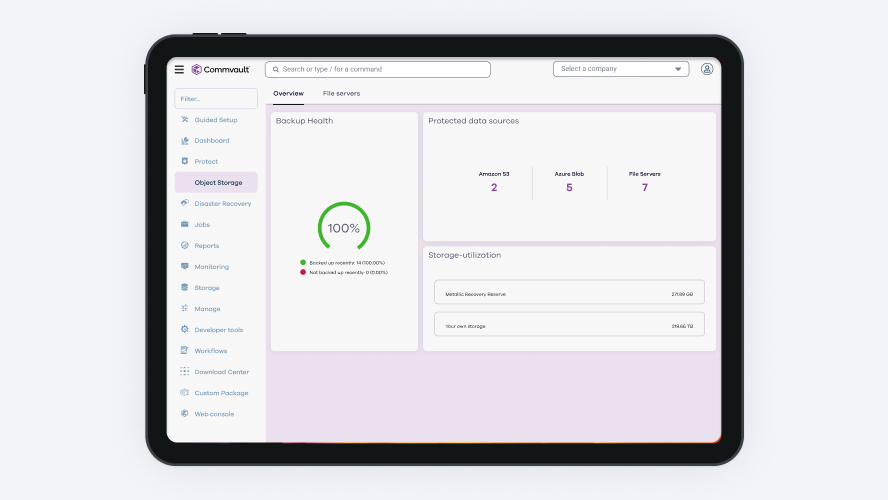
Task: Switch to the Overview tab
Action: (288, 93)
